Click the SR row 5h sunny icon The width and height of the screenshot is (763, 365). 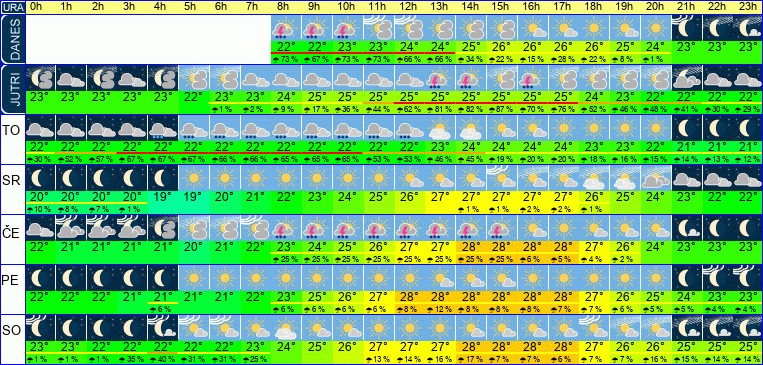[194, 178]
